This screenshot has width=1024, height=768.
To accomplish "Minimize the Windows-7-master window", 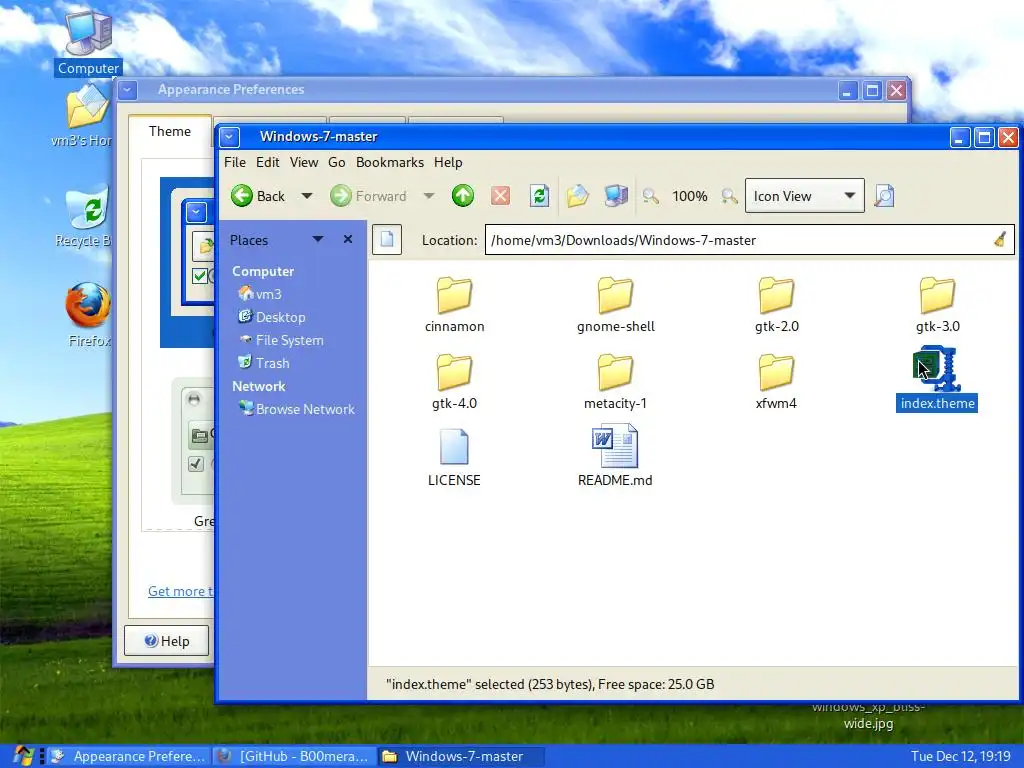I will click(x=960, y=137).
